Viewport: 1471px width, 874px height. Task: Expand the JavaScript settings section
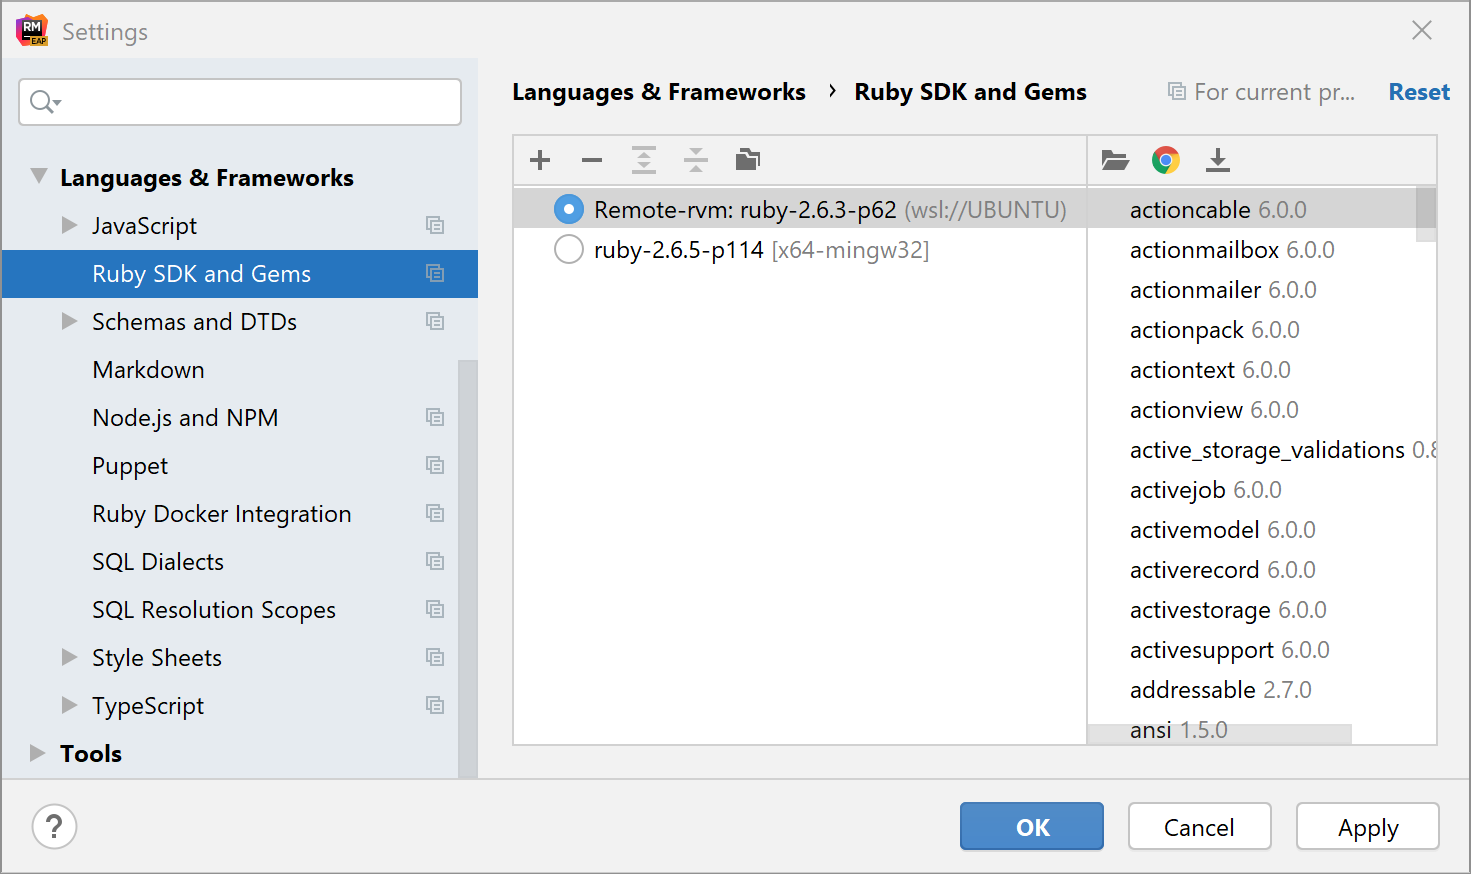click(69, 225)
